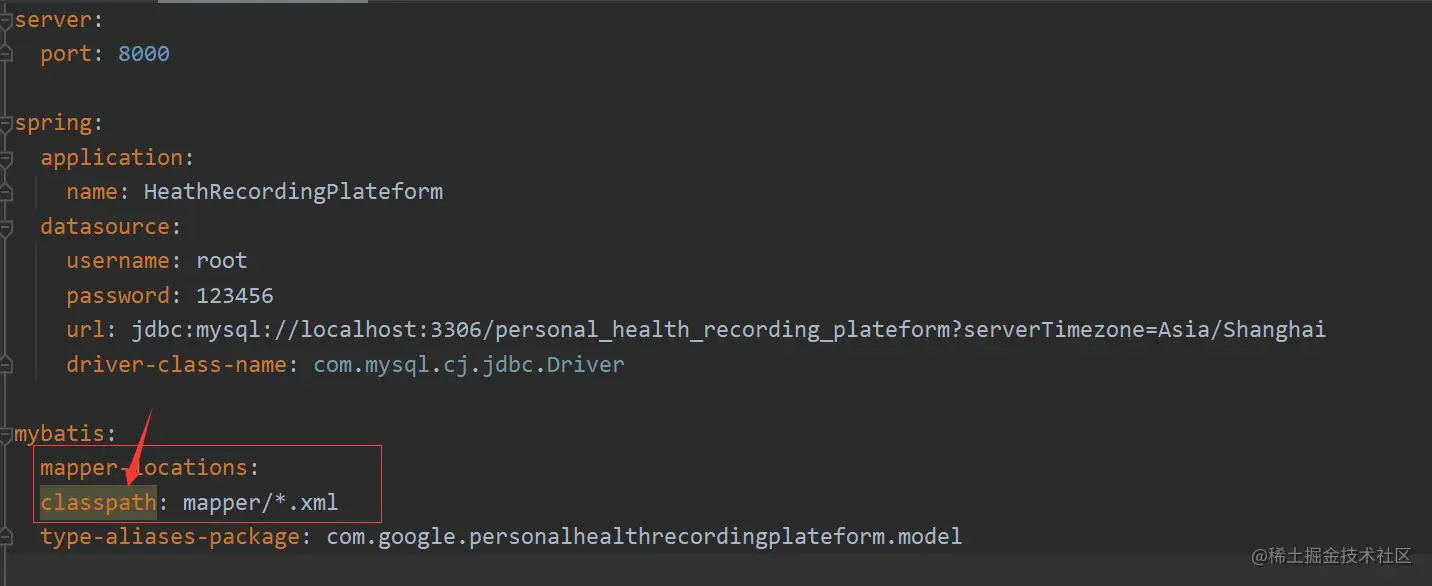Click the mapper-locations key

(x=143, y=468)
